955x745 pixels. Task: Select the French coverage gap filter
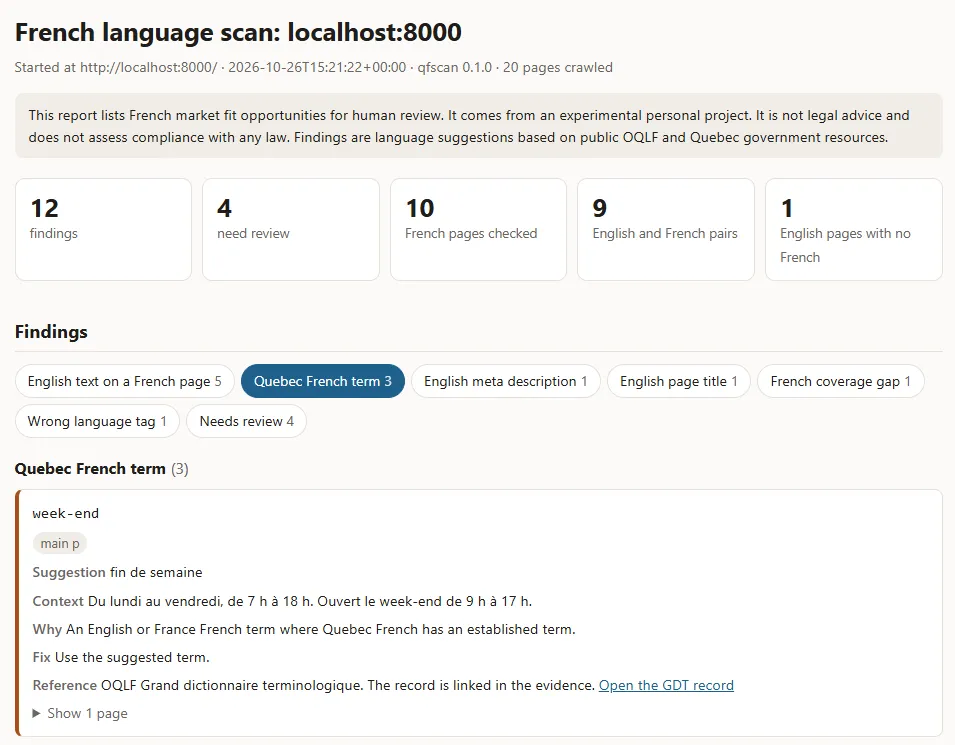coord(840,381)
